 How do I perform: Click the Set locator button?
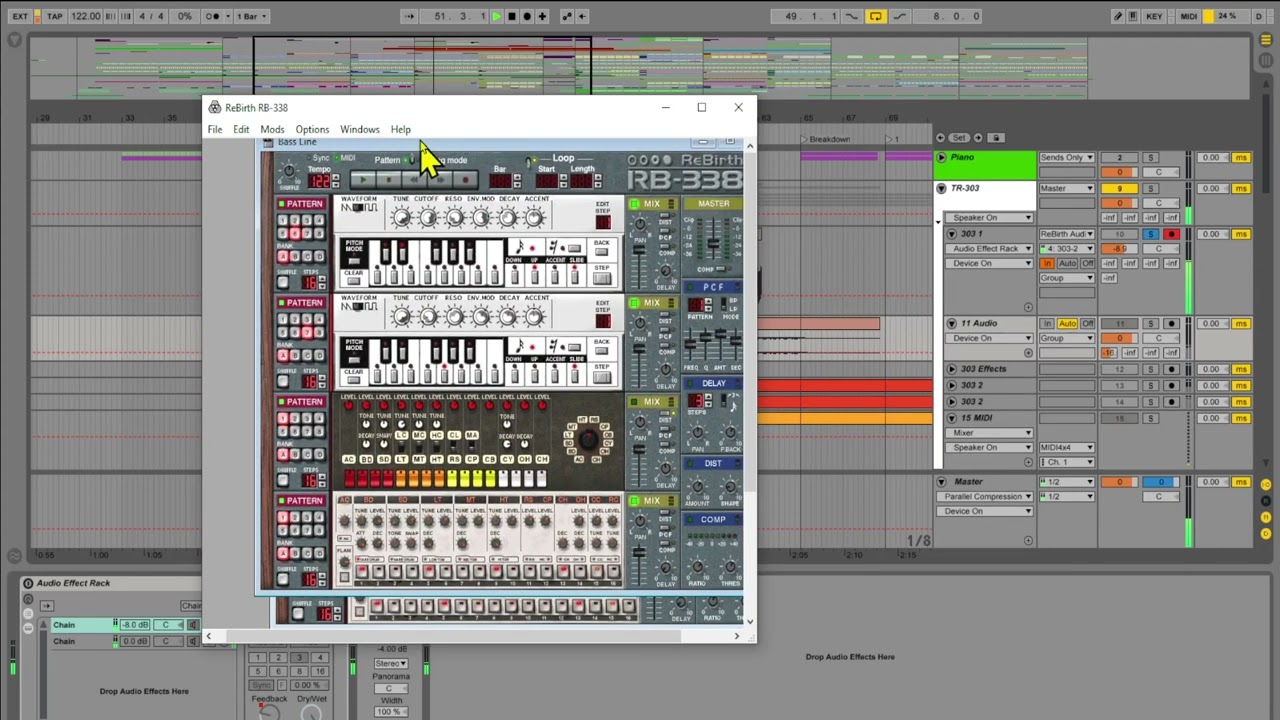(x=960, y=138)
